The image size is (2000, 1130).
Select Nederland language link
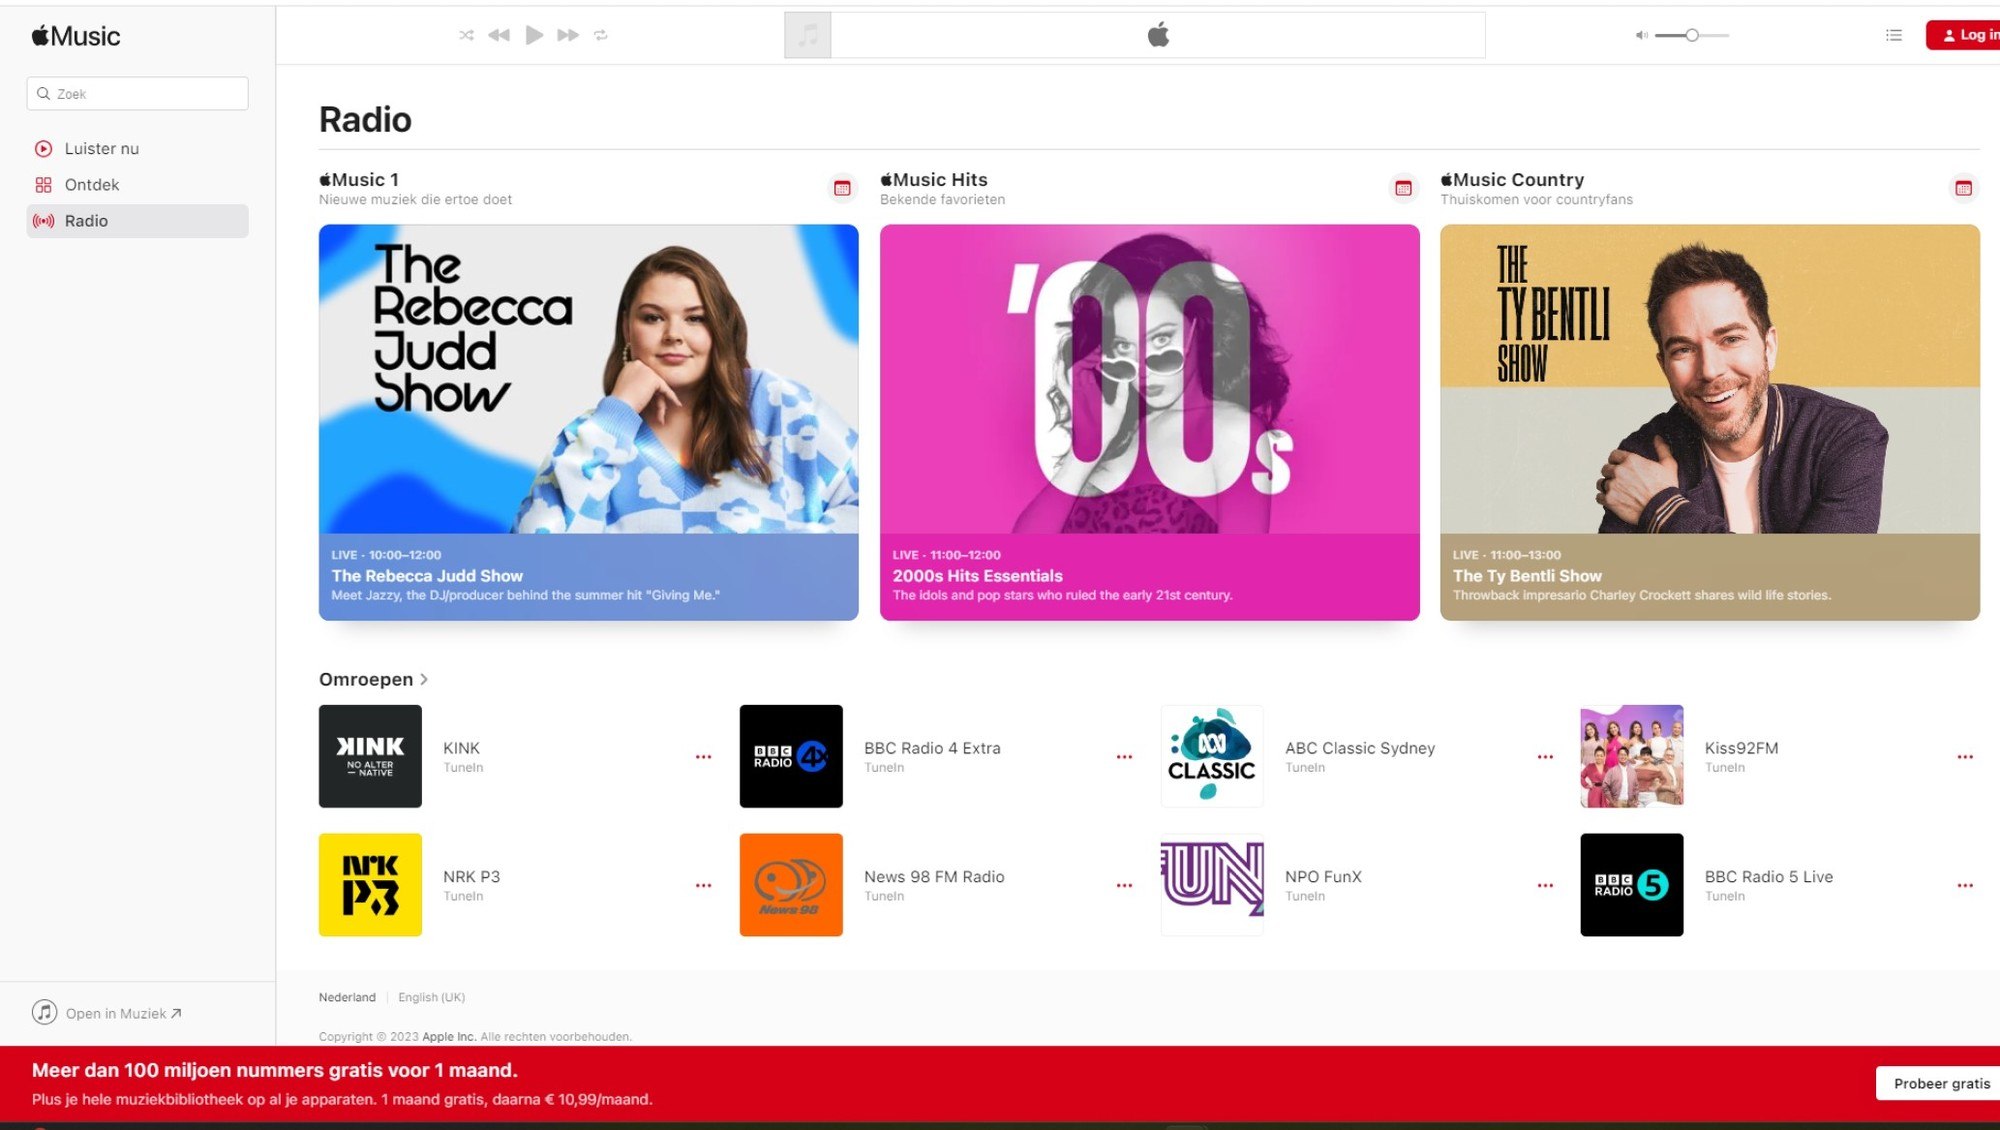click(x=347, y=998)
